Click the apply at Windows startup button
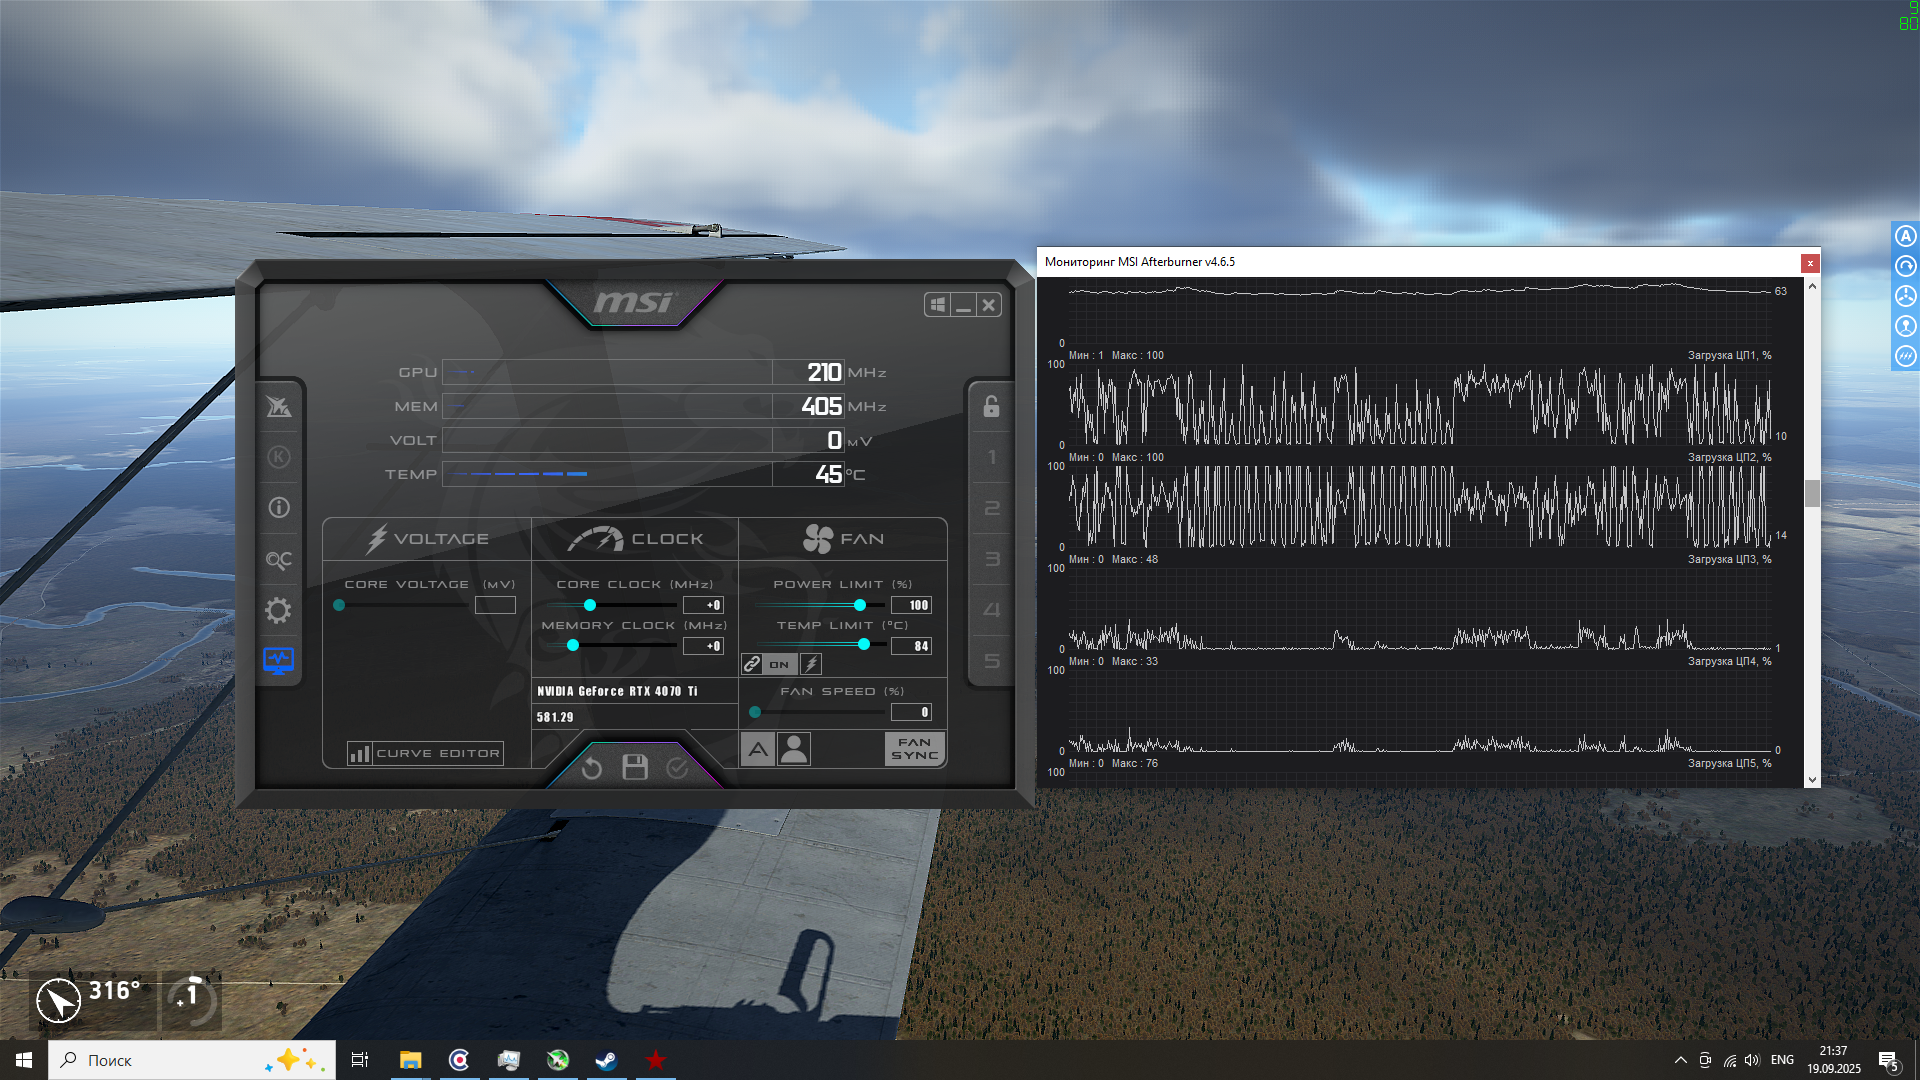Viewport: 1920px width, 1080px height. coord(937,305)
